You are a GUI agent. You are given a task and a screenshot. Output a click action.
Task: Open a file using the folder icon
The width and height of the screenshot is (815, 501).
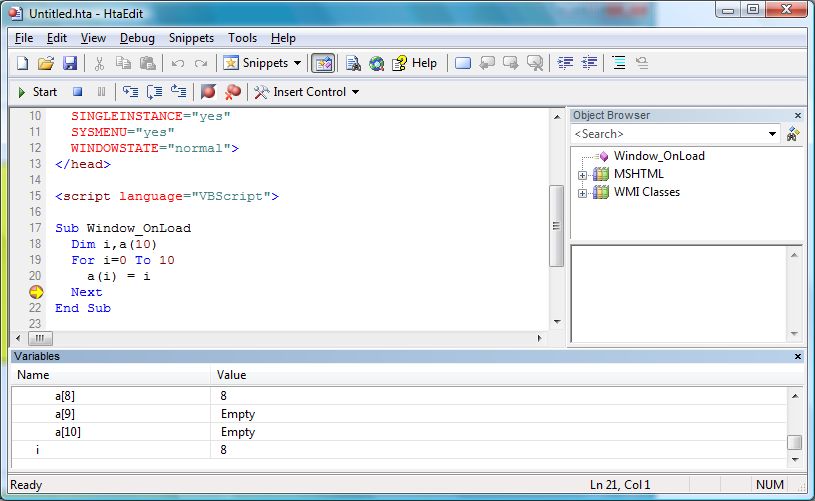tap(46, 63)
